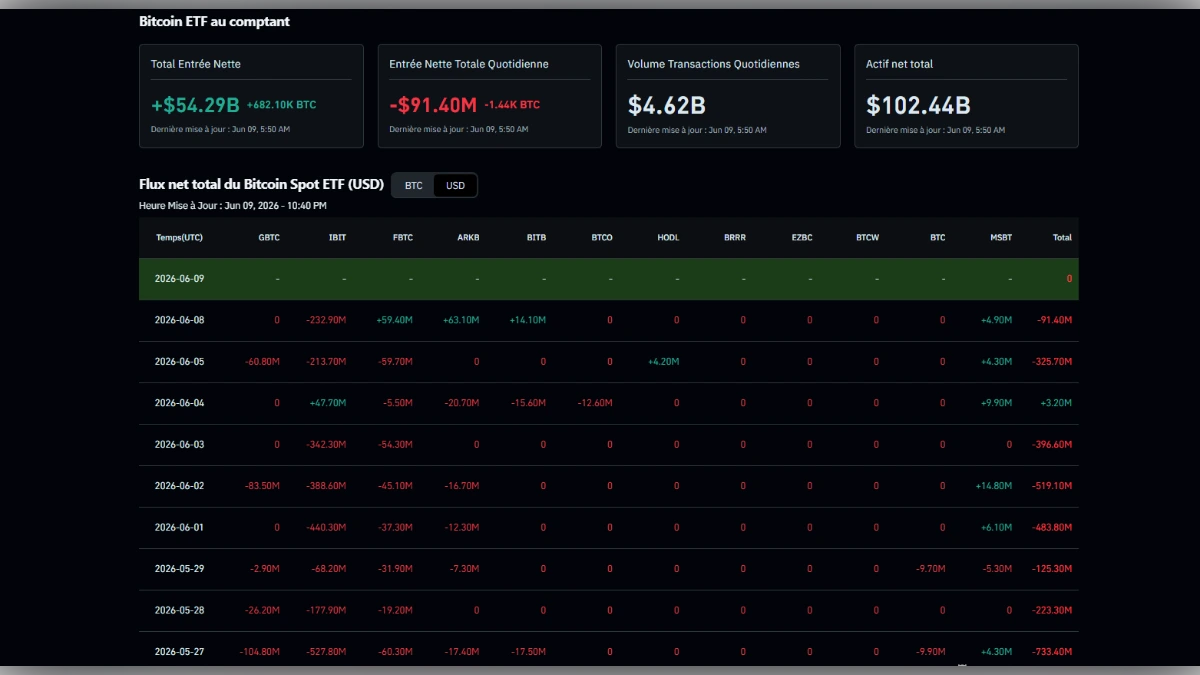Click the BTCO column header
1200x675 pixels.
click(602, 238)
